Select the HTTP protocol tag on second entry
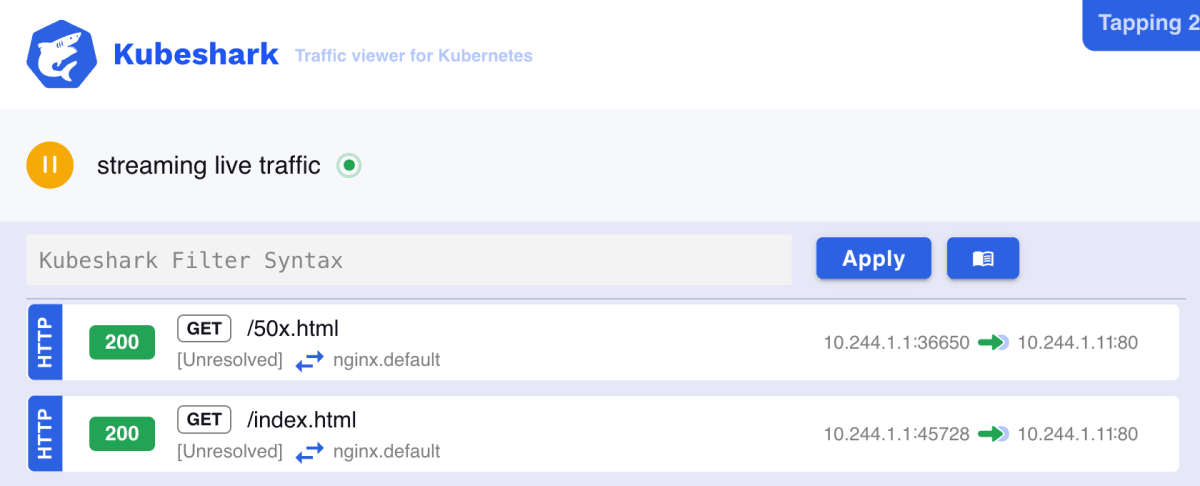Image resolution: width=1200 pixels, height=486 pixels. point(45,434)
